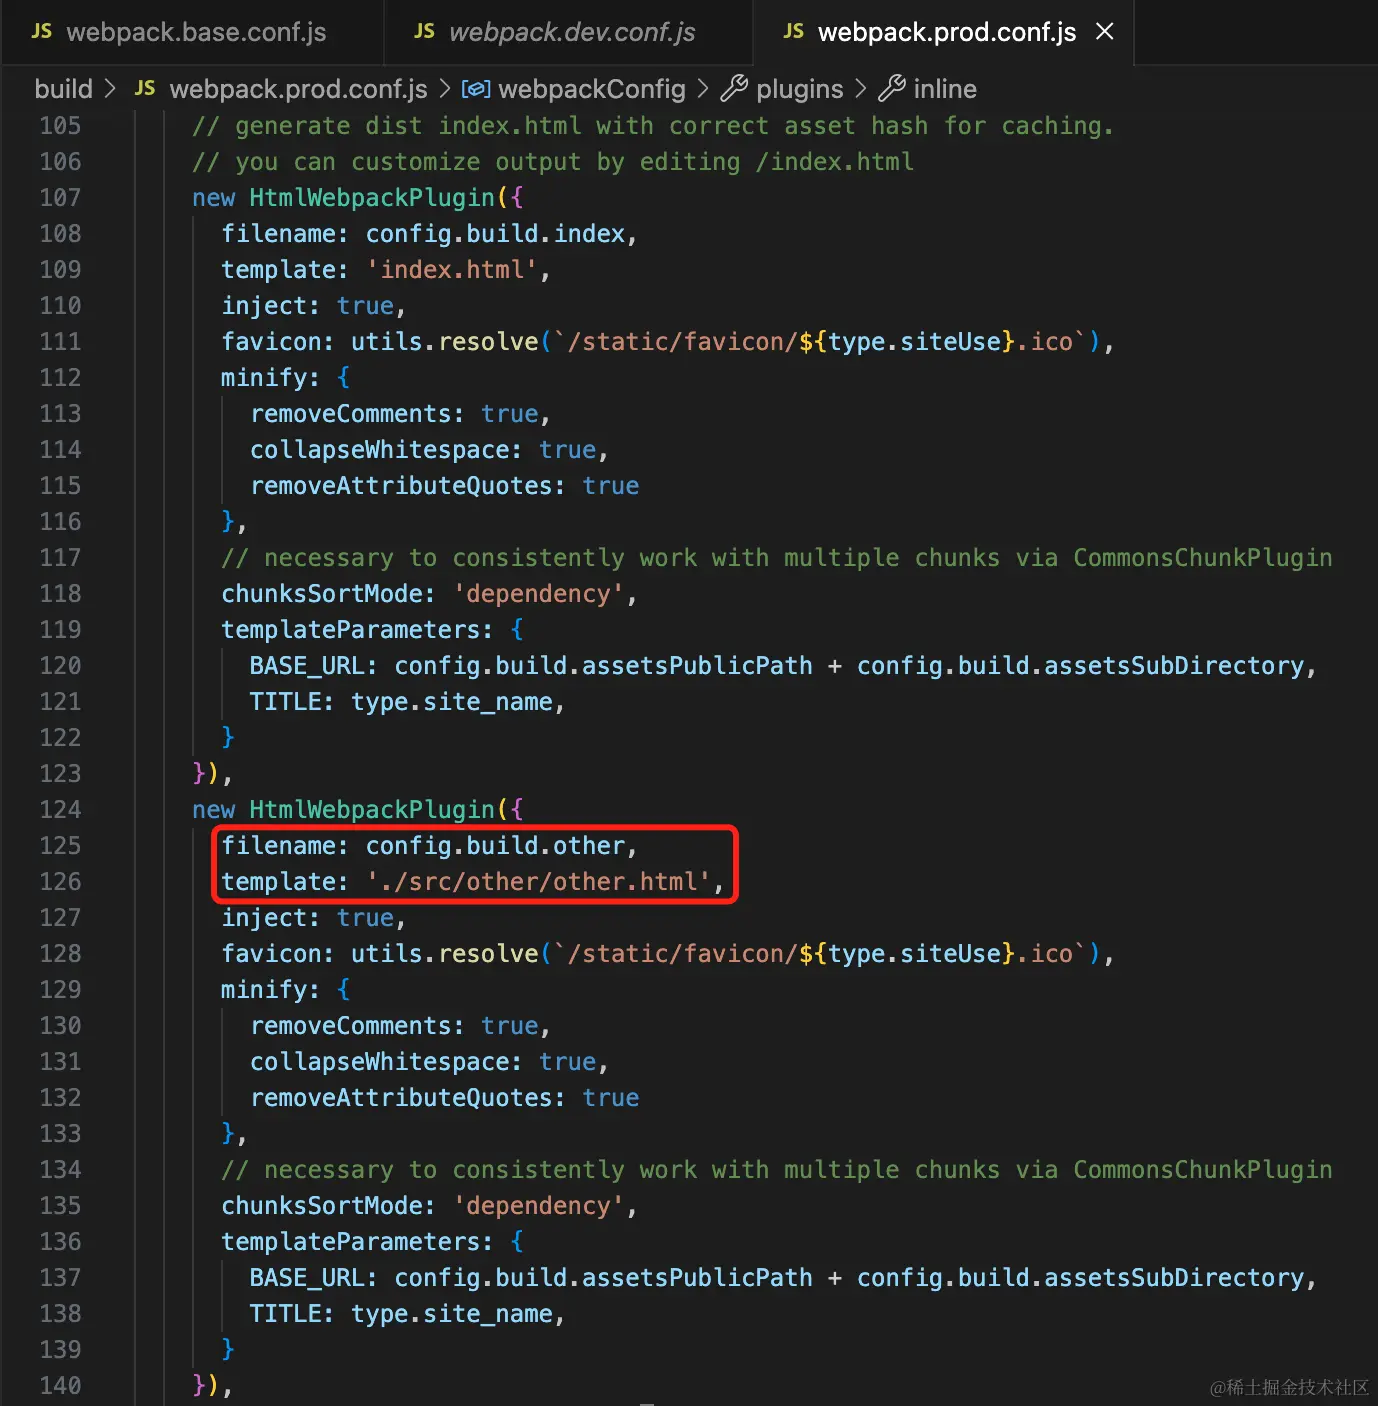Viewport: 1378px width, 1406px height.
Task: Click collapseWhitespace on line 131
Action: coord(380,1062)
